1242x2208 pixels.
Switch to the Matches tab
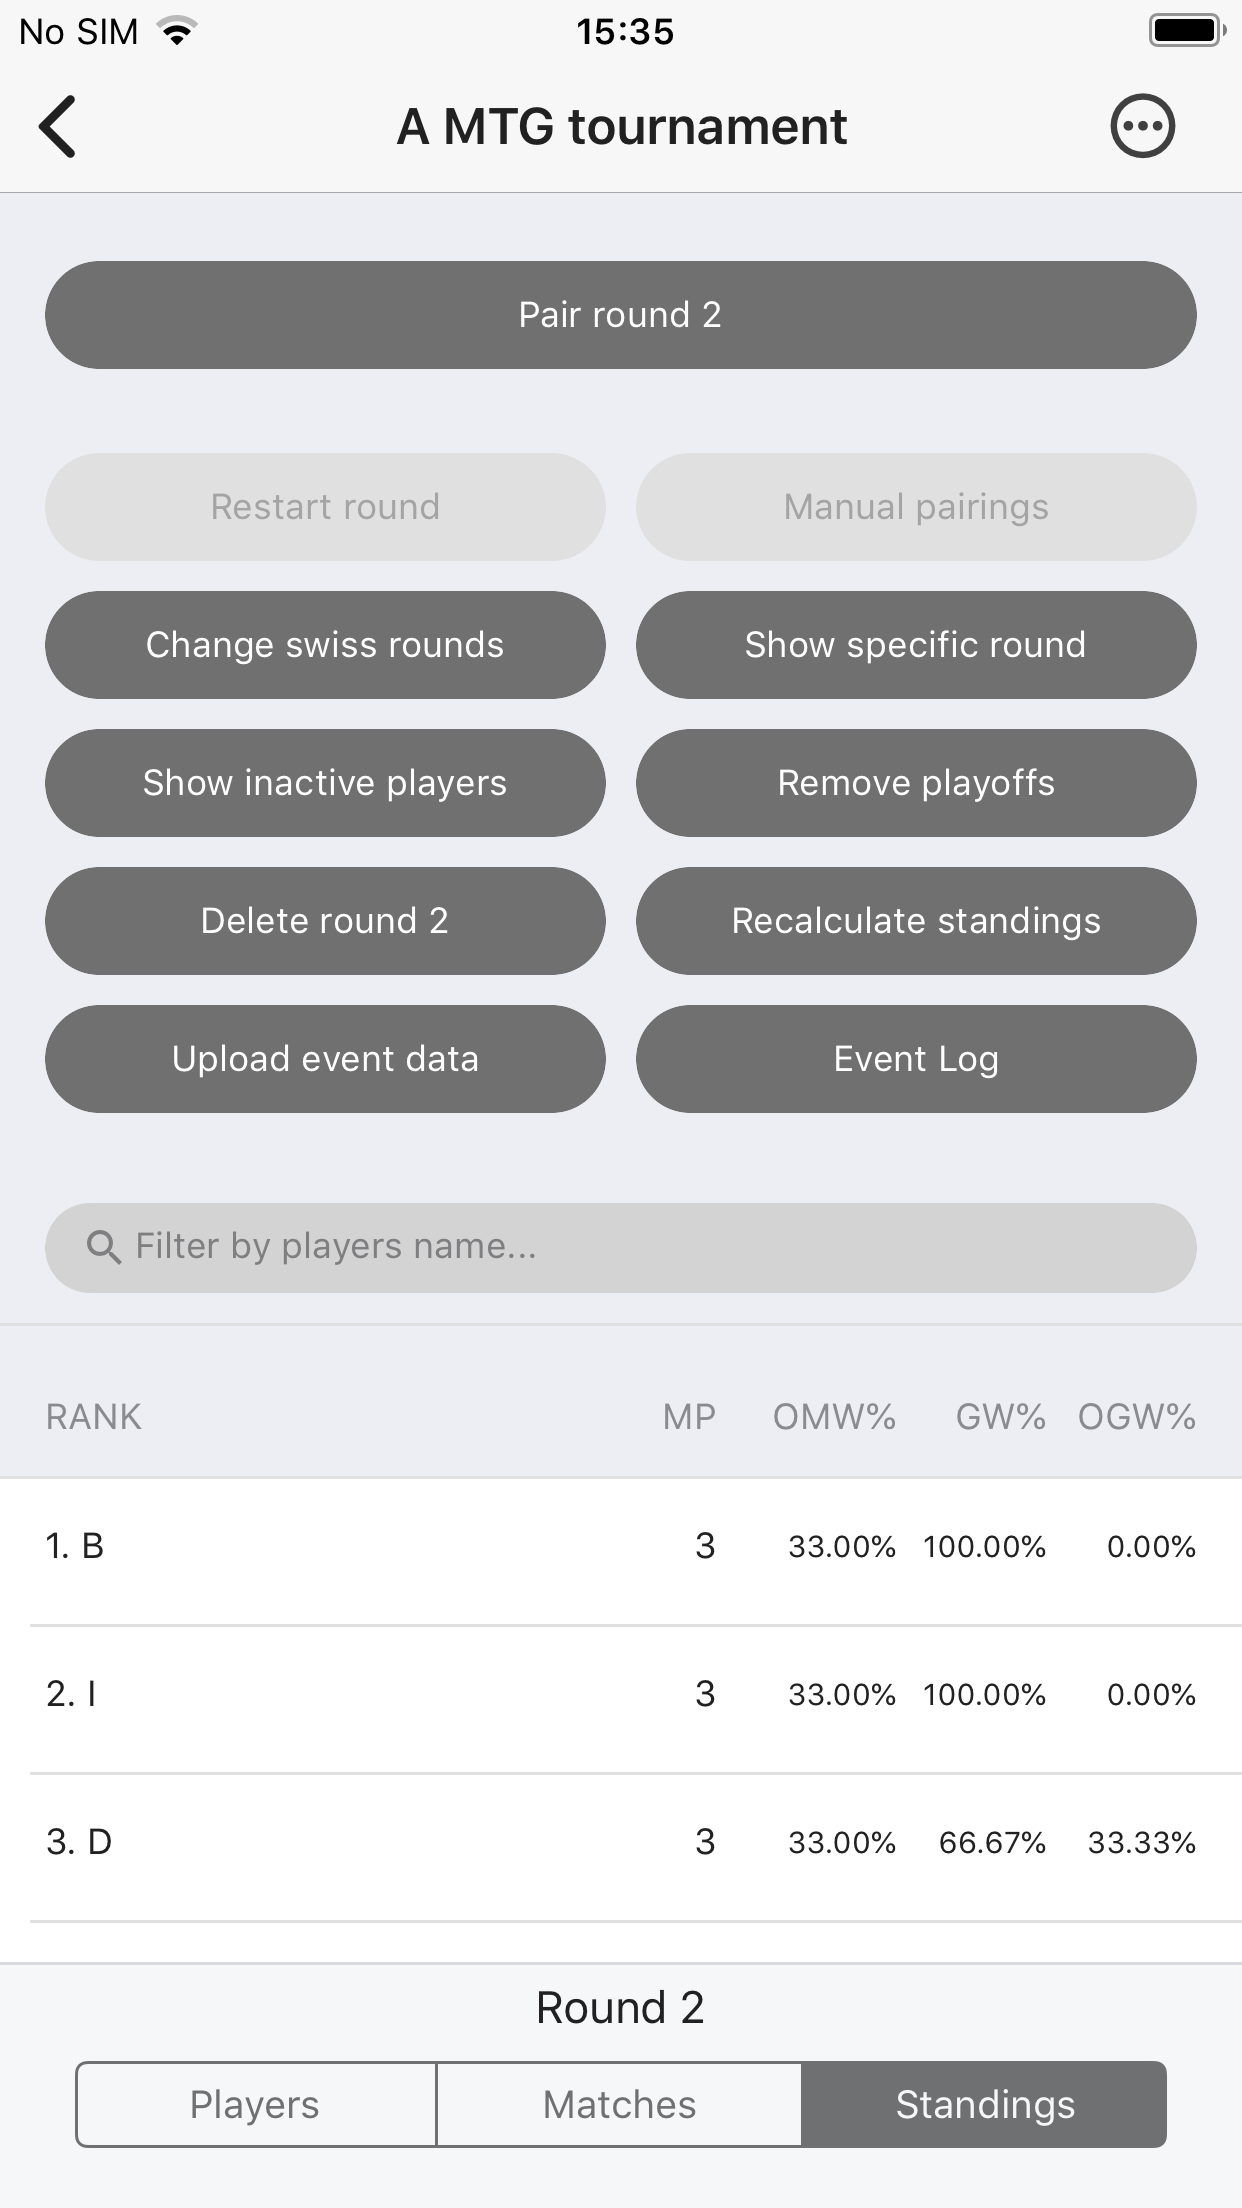(619, 2105)
